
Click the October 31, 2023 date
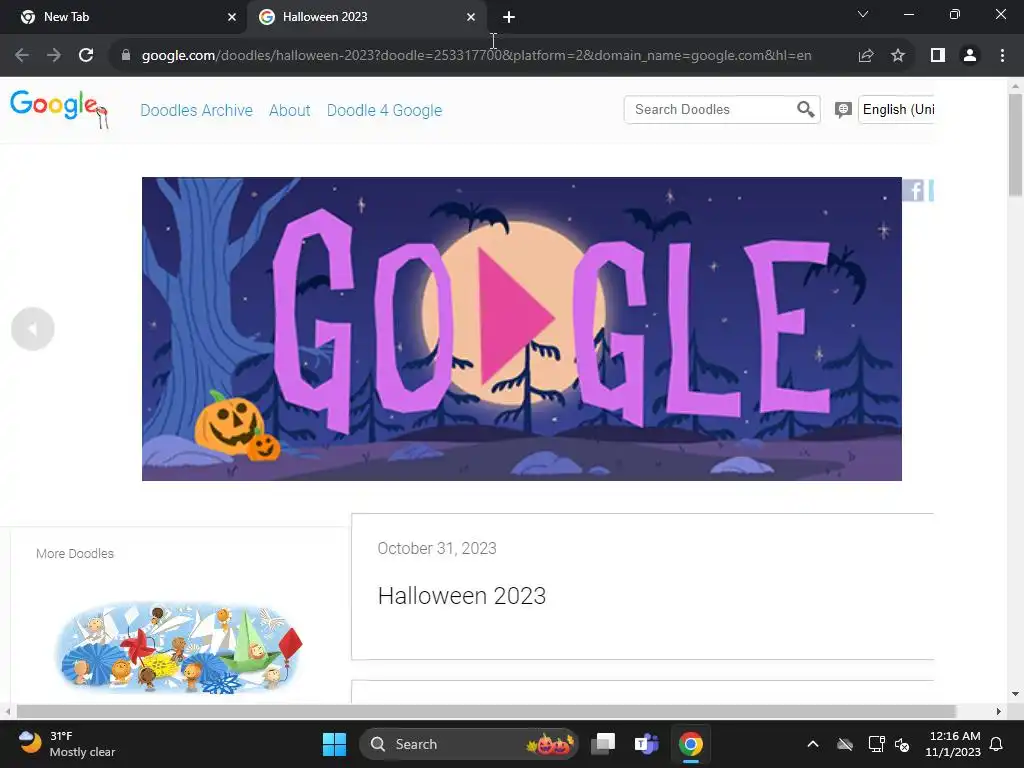[x=437, y=548]
